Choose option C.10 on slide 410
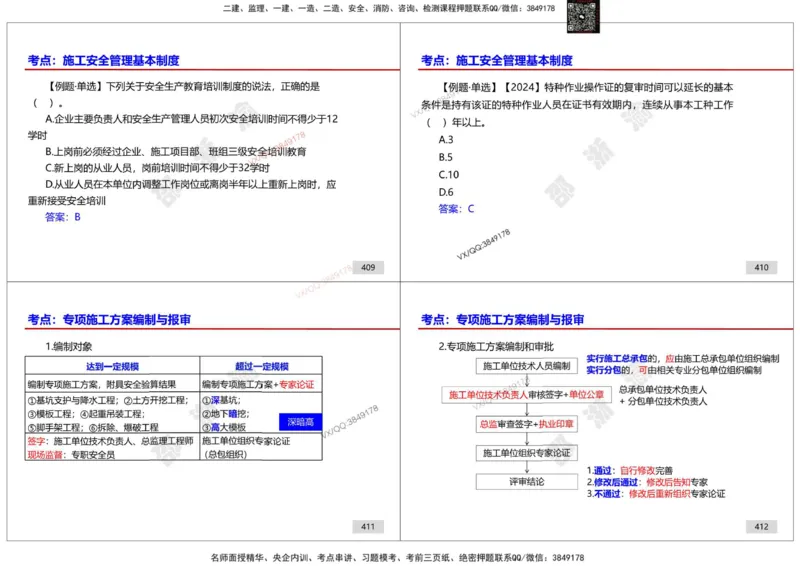800x566 pixels. pos(449,175)
